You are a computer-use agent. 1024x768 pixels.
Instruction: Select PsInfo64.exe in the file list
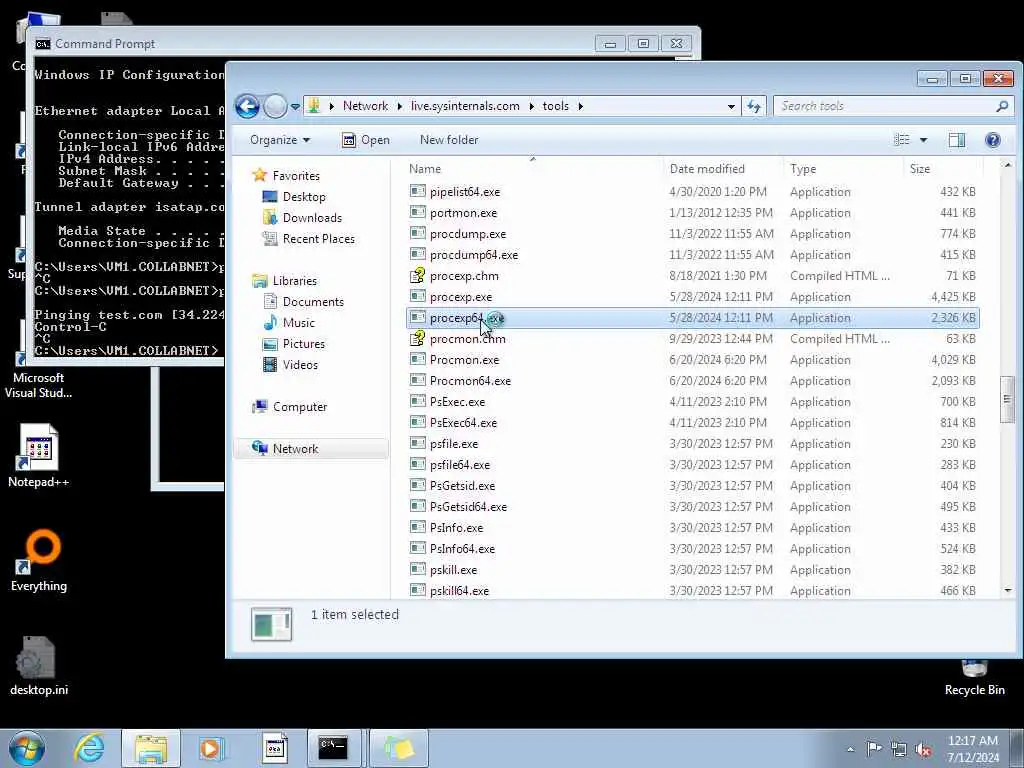(693, 549)
